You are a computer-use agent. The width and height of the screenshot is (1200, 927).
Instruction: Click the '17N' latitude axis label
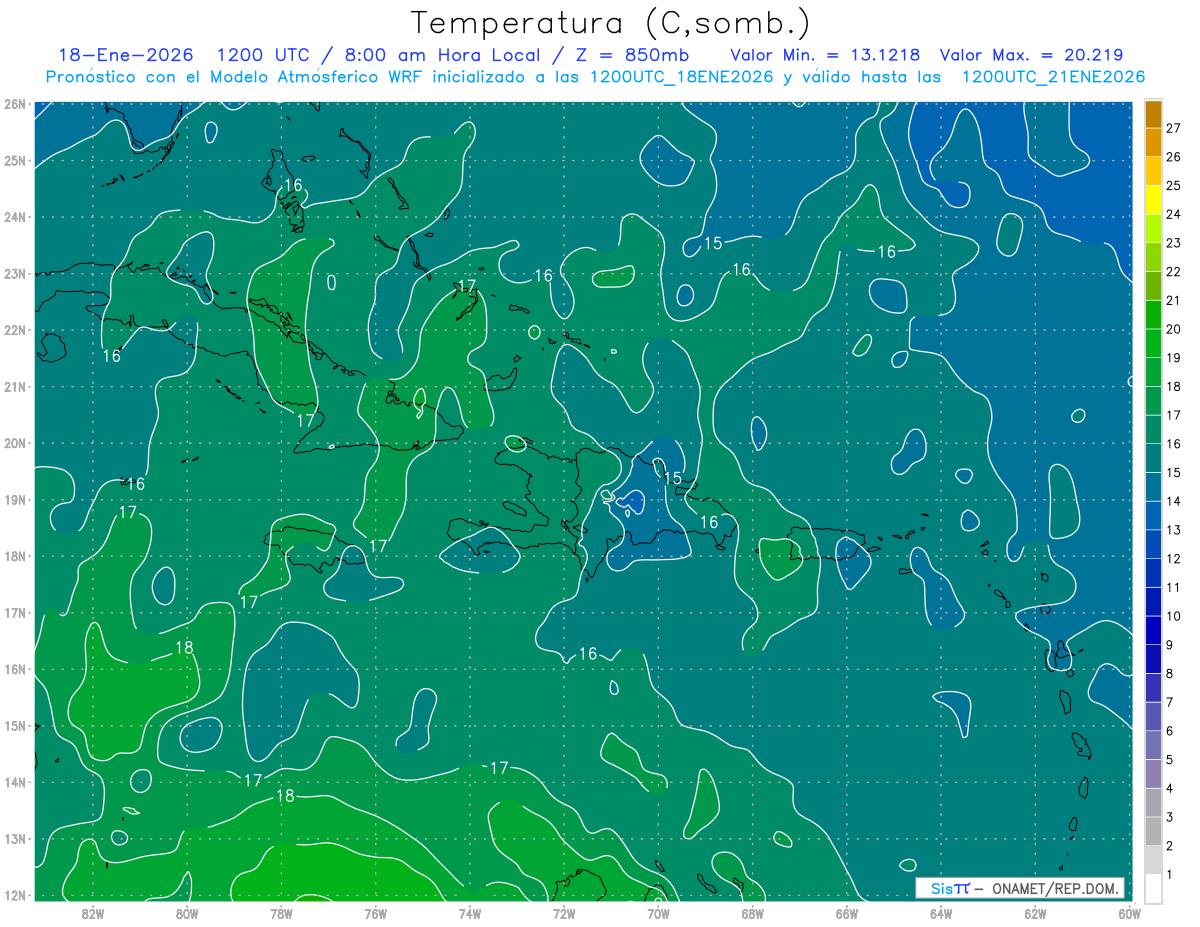click(14, 612)
